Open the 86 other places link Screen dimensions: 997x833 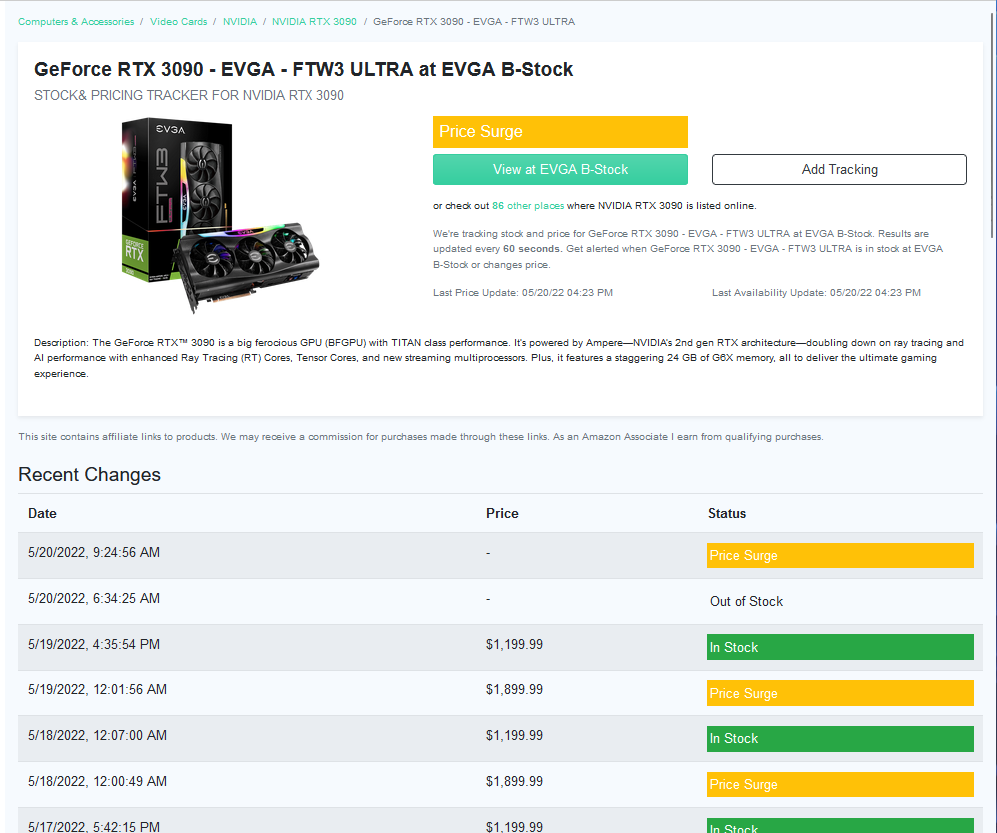(528, 206)
